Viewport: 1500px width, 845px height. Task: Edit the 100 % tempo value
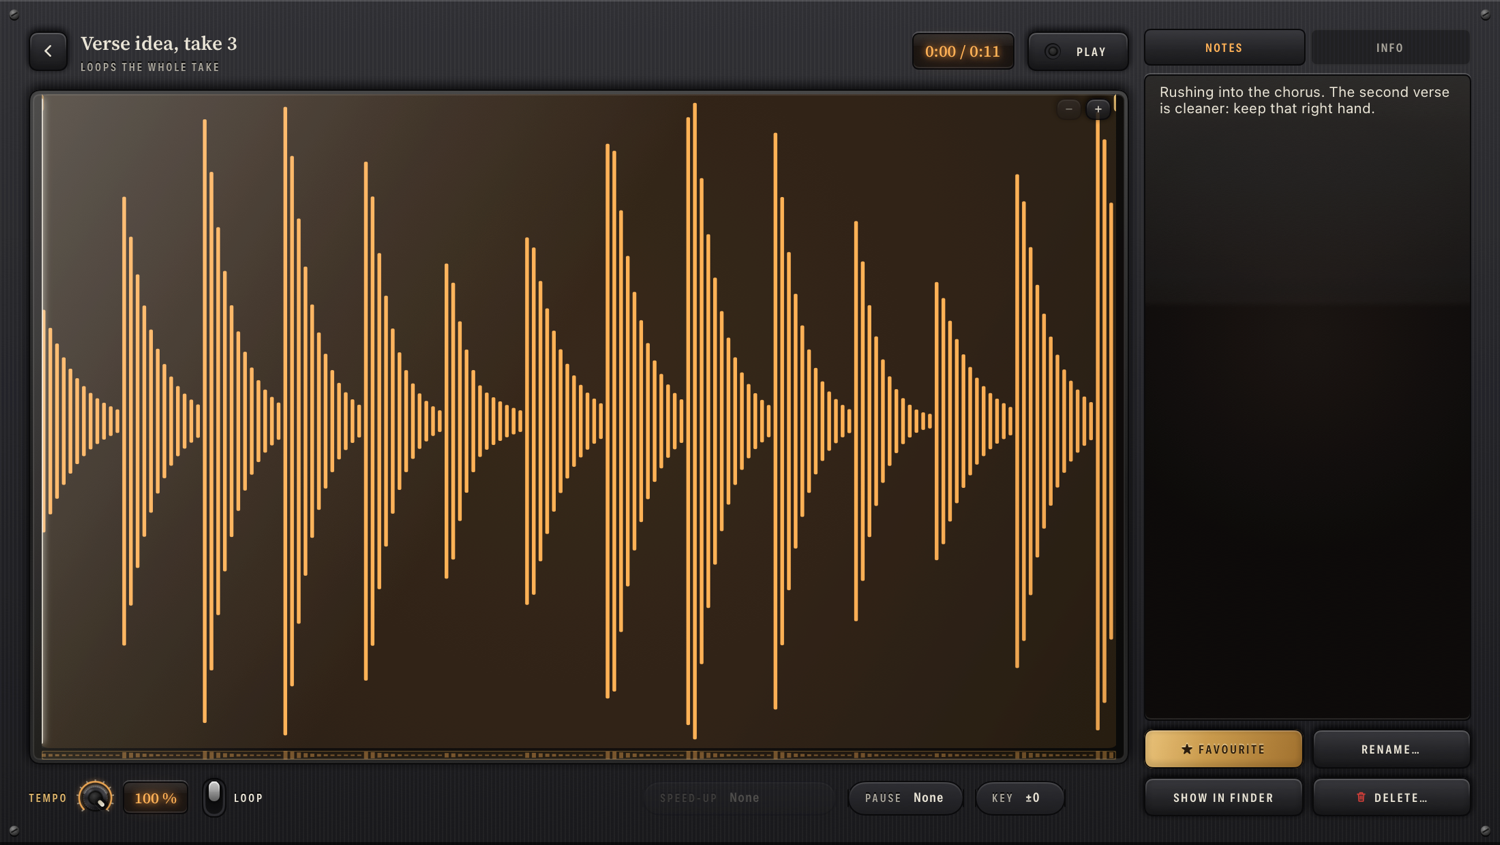pyautogui.click(x=155, y=797)
